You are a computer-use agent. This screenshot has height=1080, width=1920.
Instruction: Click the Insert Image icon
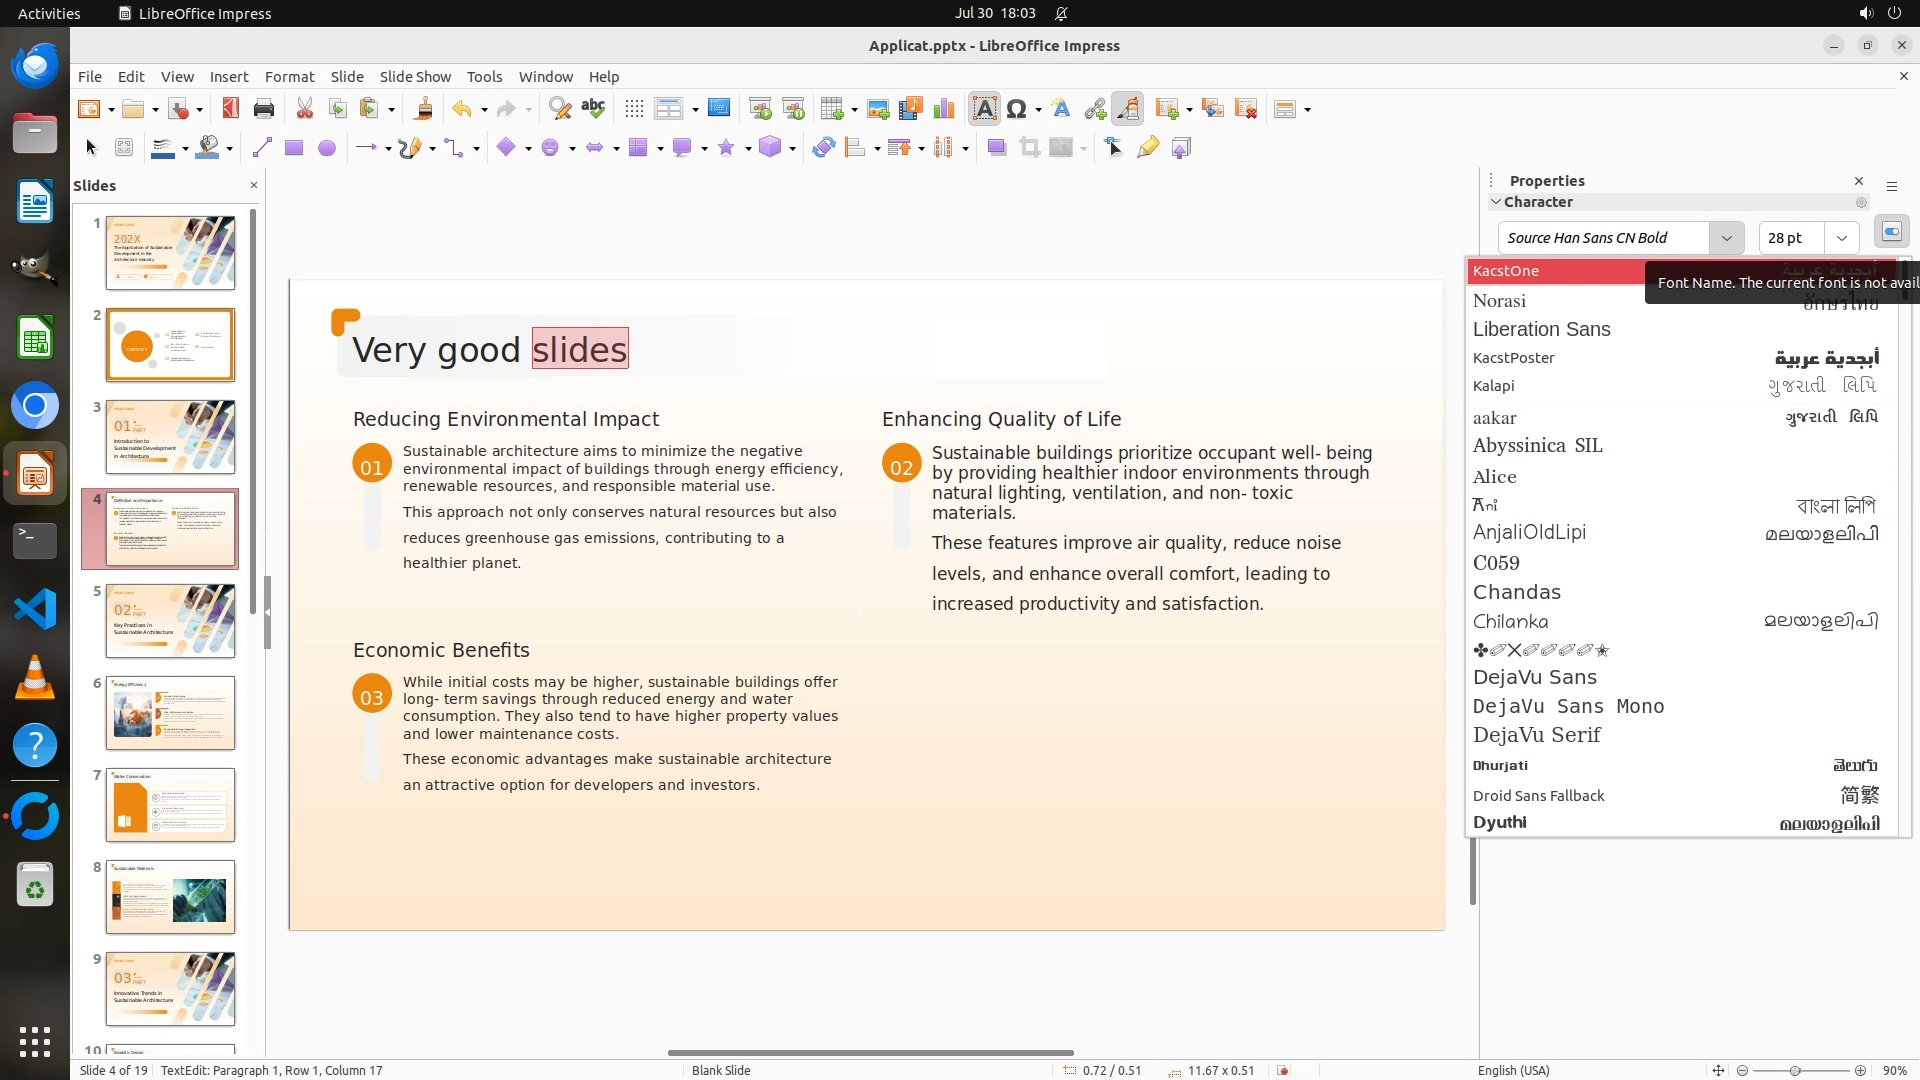[x=878, y=109]
